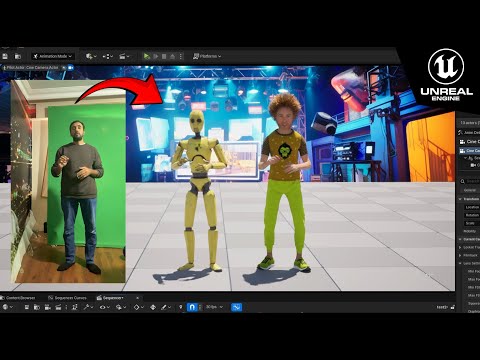Click the Location property dropdown
480x360 pixels.
tap(472, 207)
